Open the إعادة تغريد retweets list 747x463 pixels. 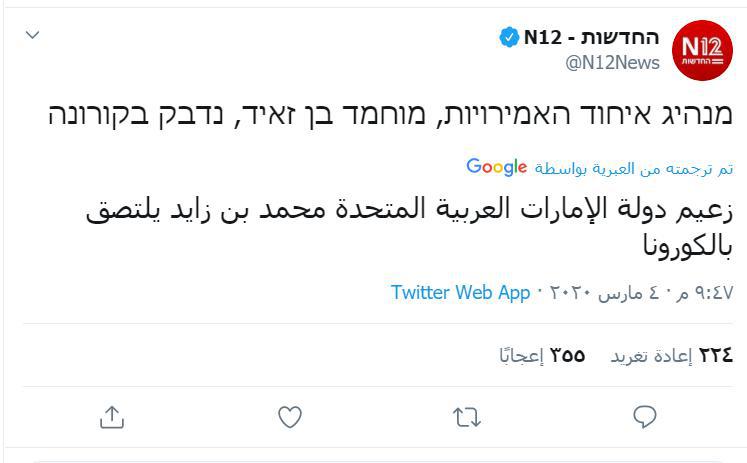(x=651, y=355)
